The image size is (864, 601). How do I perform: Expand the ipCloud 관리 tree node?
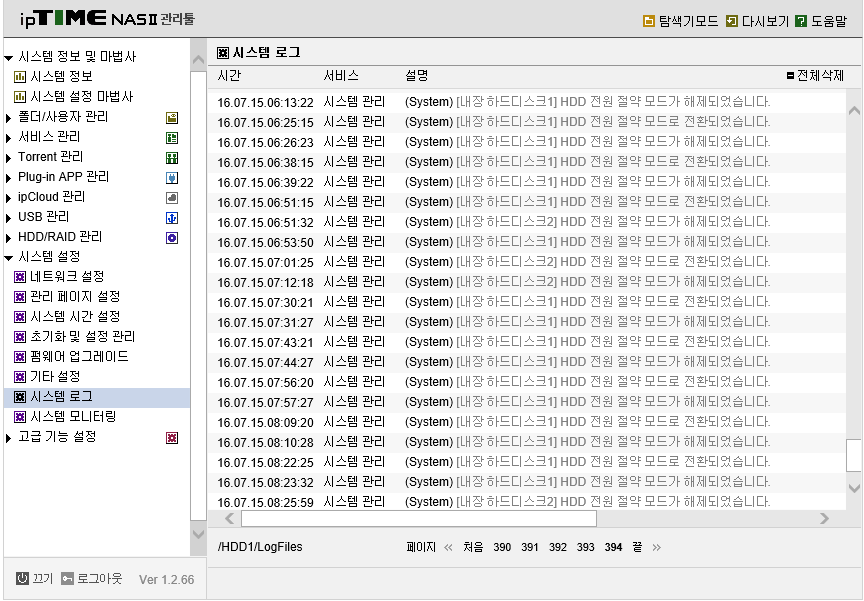8,198
